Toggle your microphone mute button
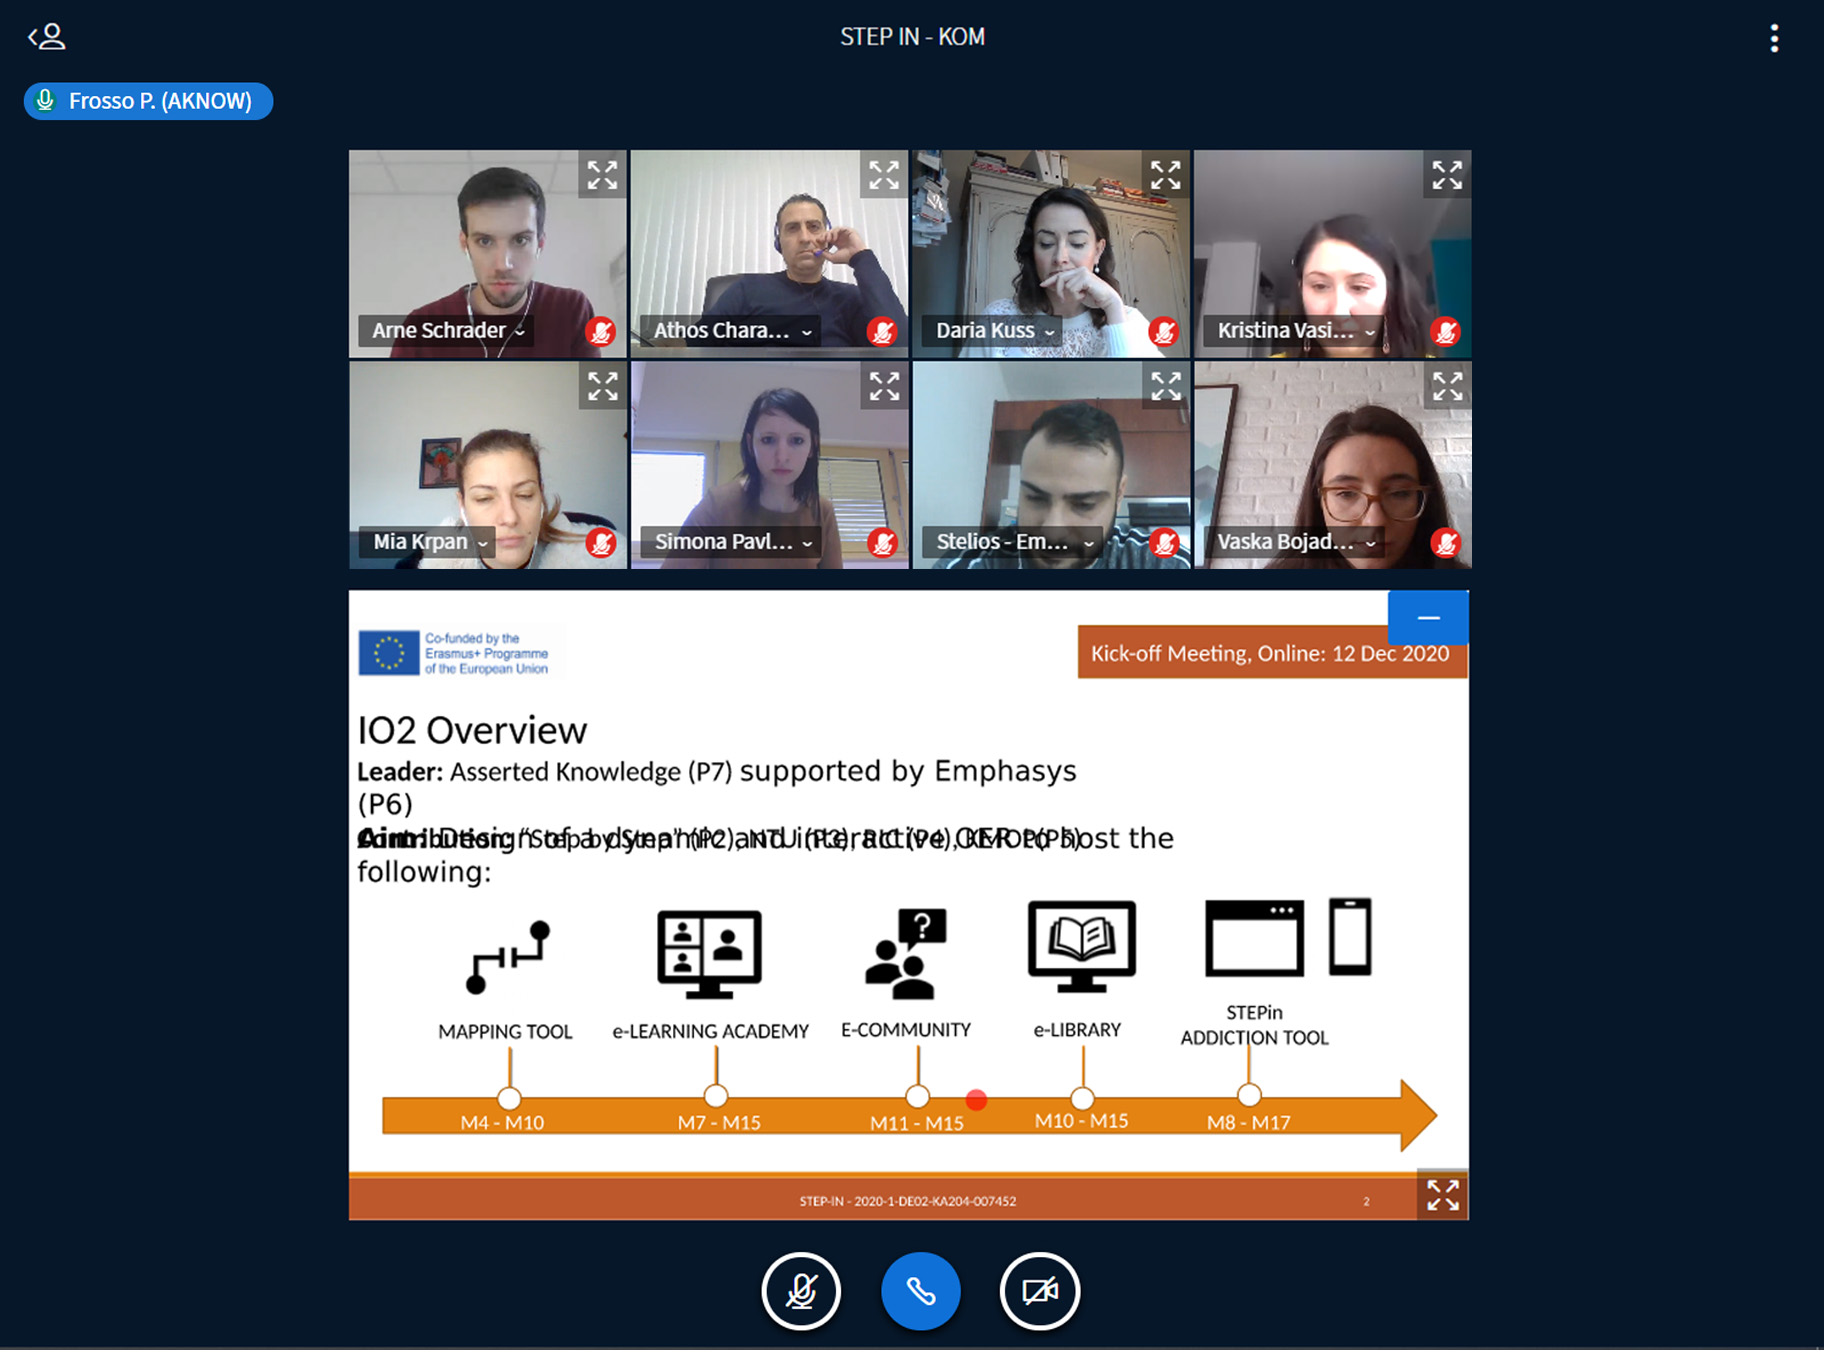Viewport: 1824px width, 1352px height. [x=801, y=1291]
